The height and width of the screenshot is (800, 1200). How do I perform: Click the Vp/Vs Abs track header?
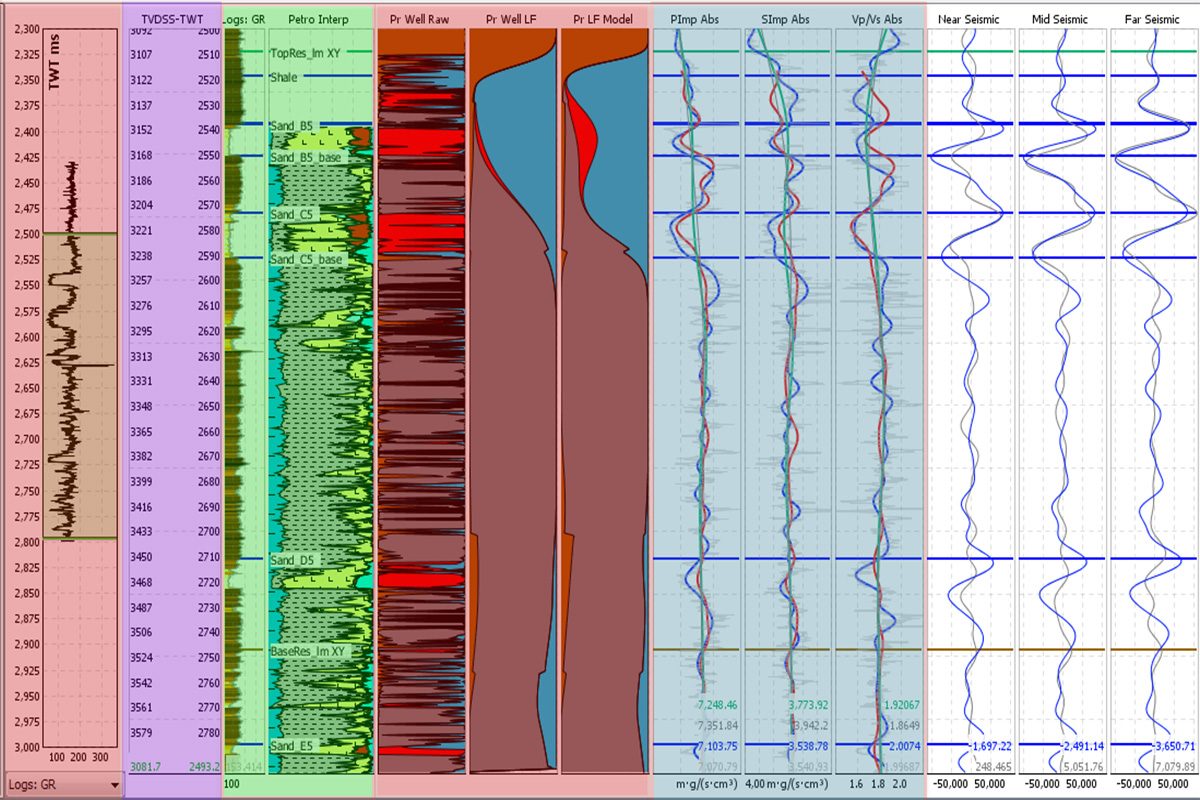pyautogui.click(x=880, y=19)
